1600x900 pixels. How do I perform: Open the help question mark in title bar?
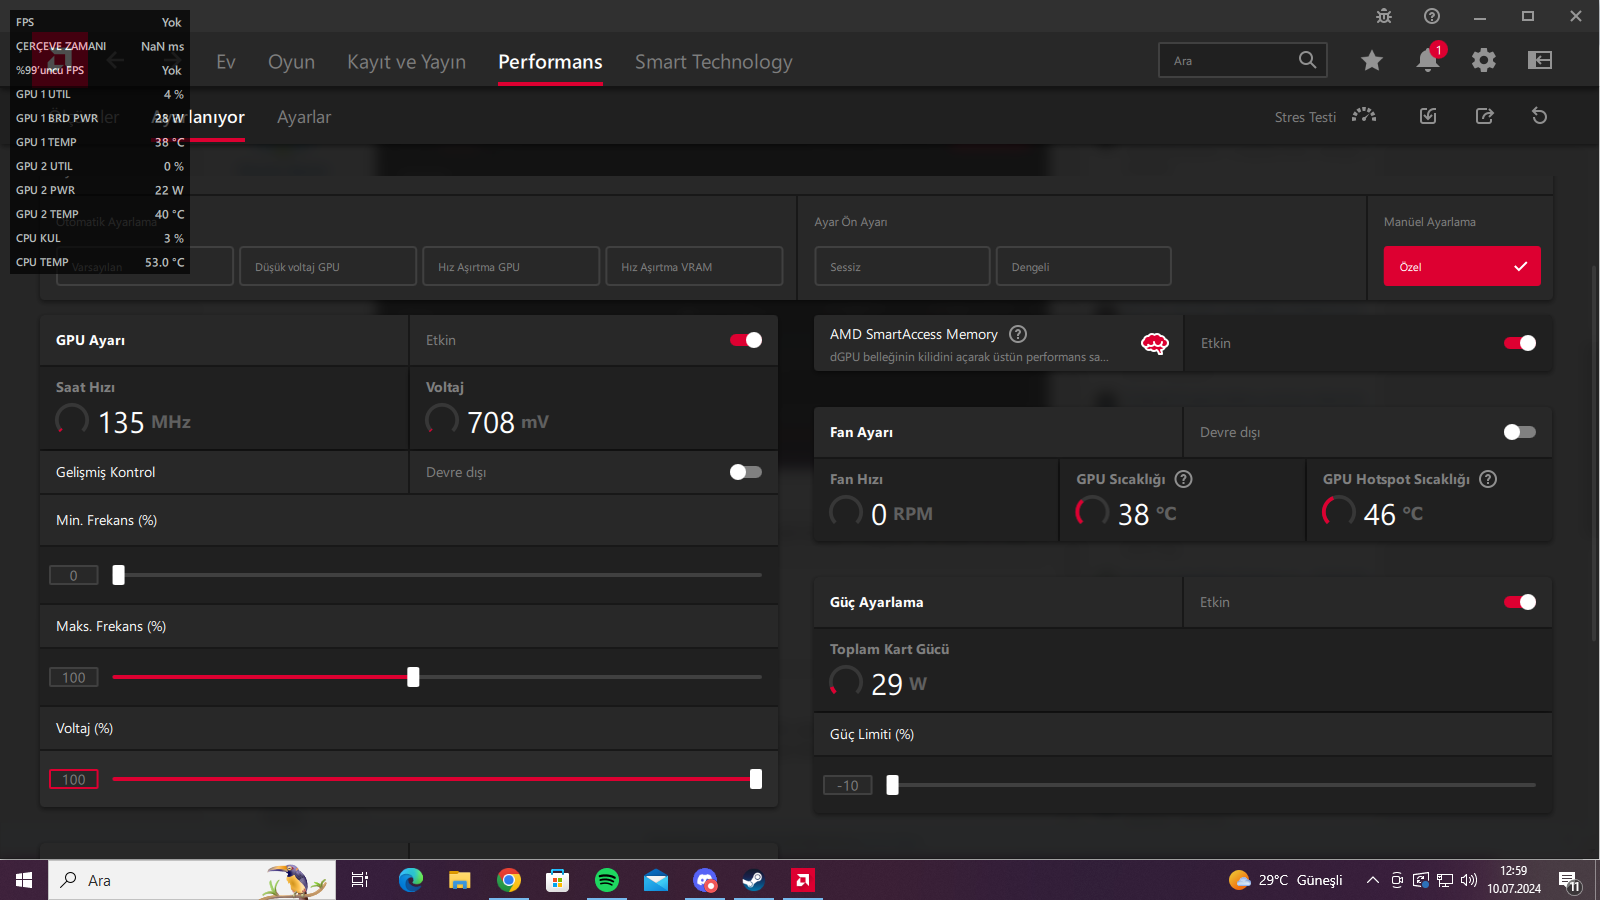pyautogui.click(x=1432, y=16)
